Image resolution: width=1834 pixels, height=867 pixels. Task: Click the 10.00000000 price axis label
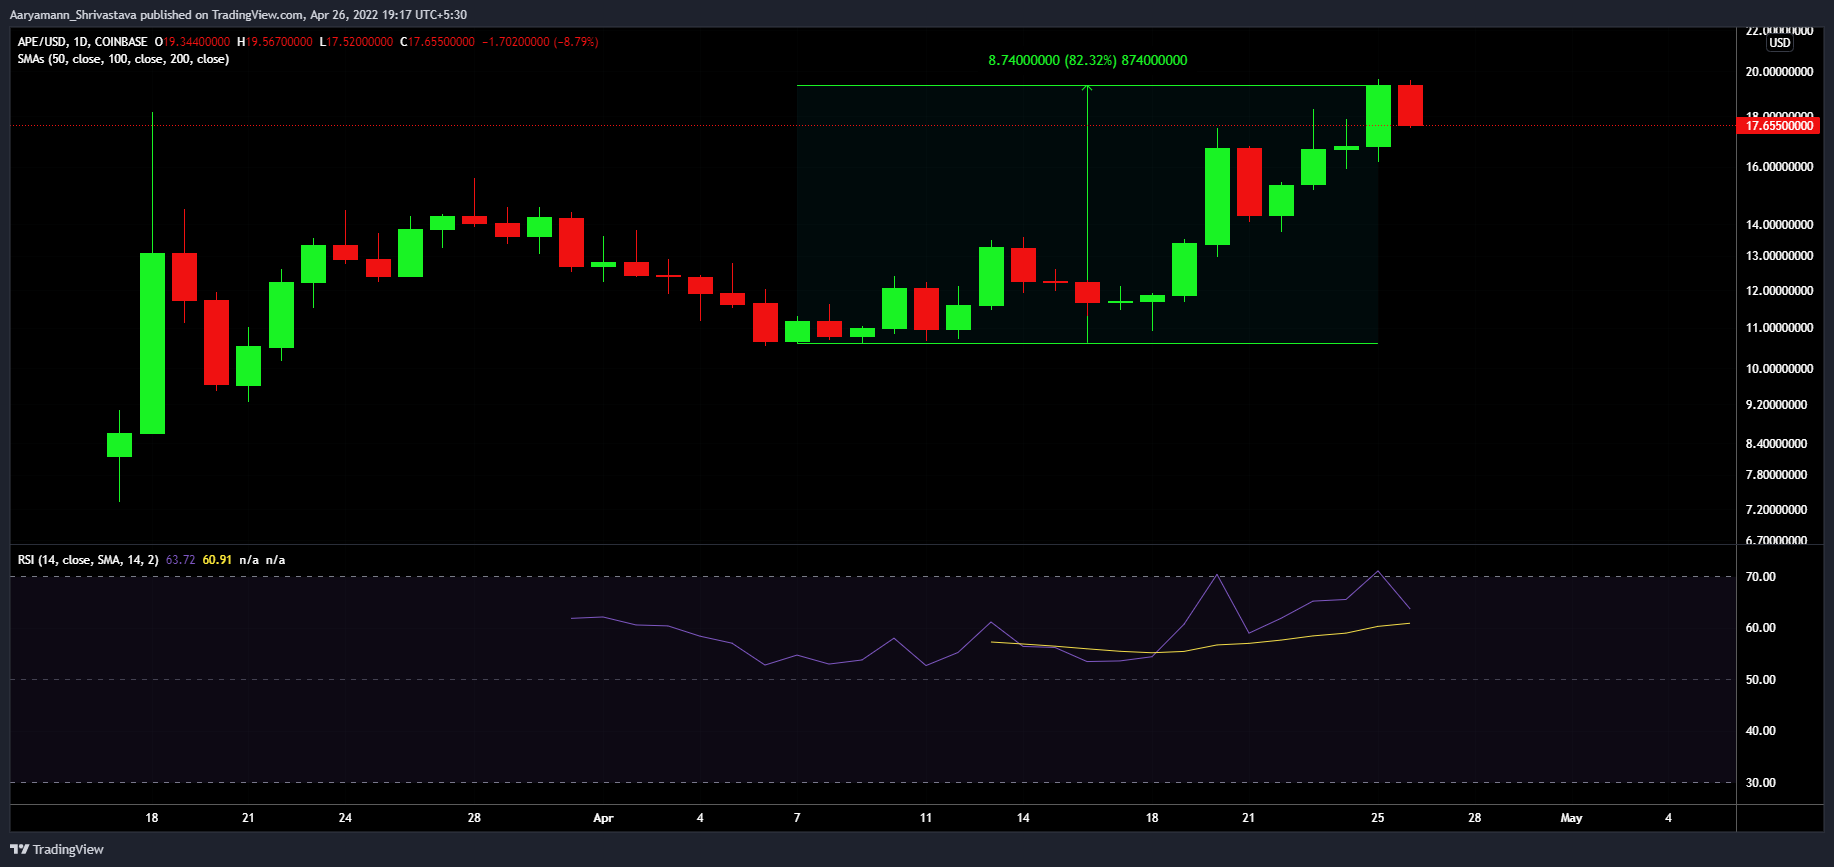coord(1779,369)
